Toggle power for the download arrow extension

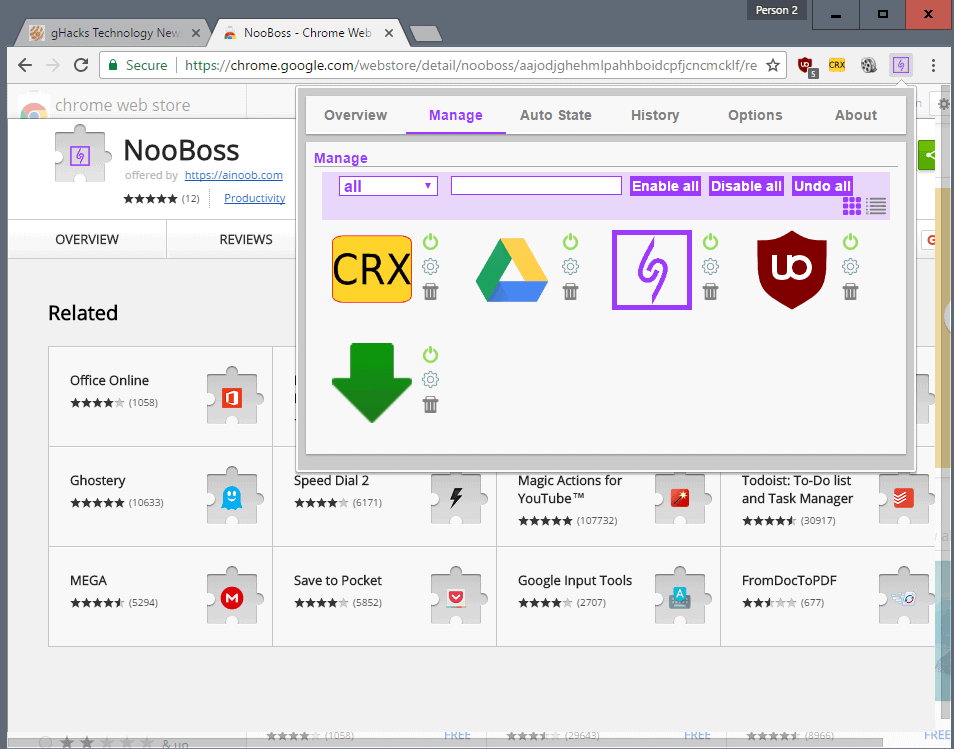point(430,354)
